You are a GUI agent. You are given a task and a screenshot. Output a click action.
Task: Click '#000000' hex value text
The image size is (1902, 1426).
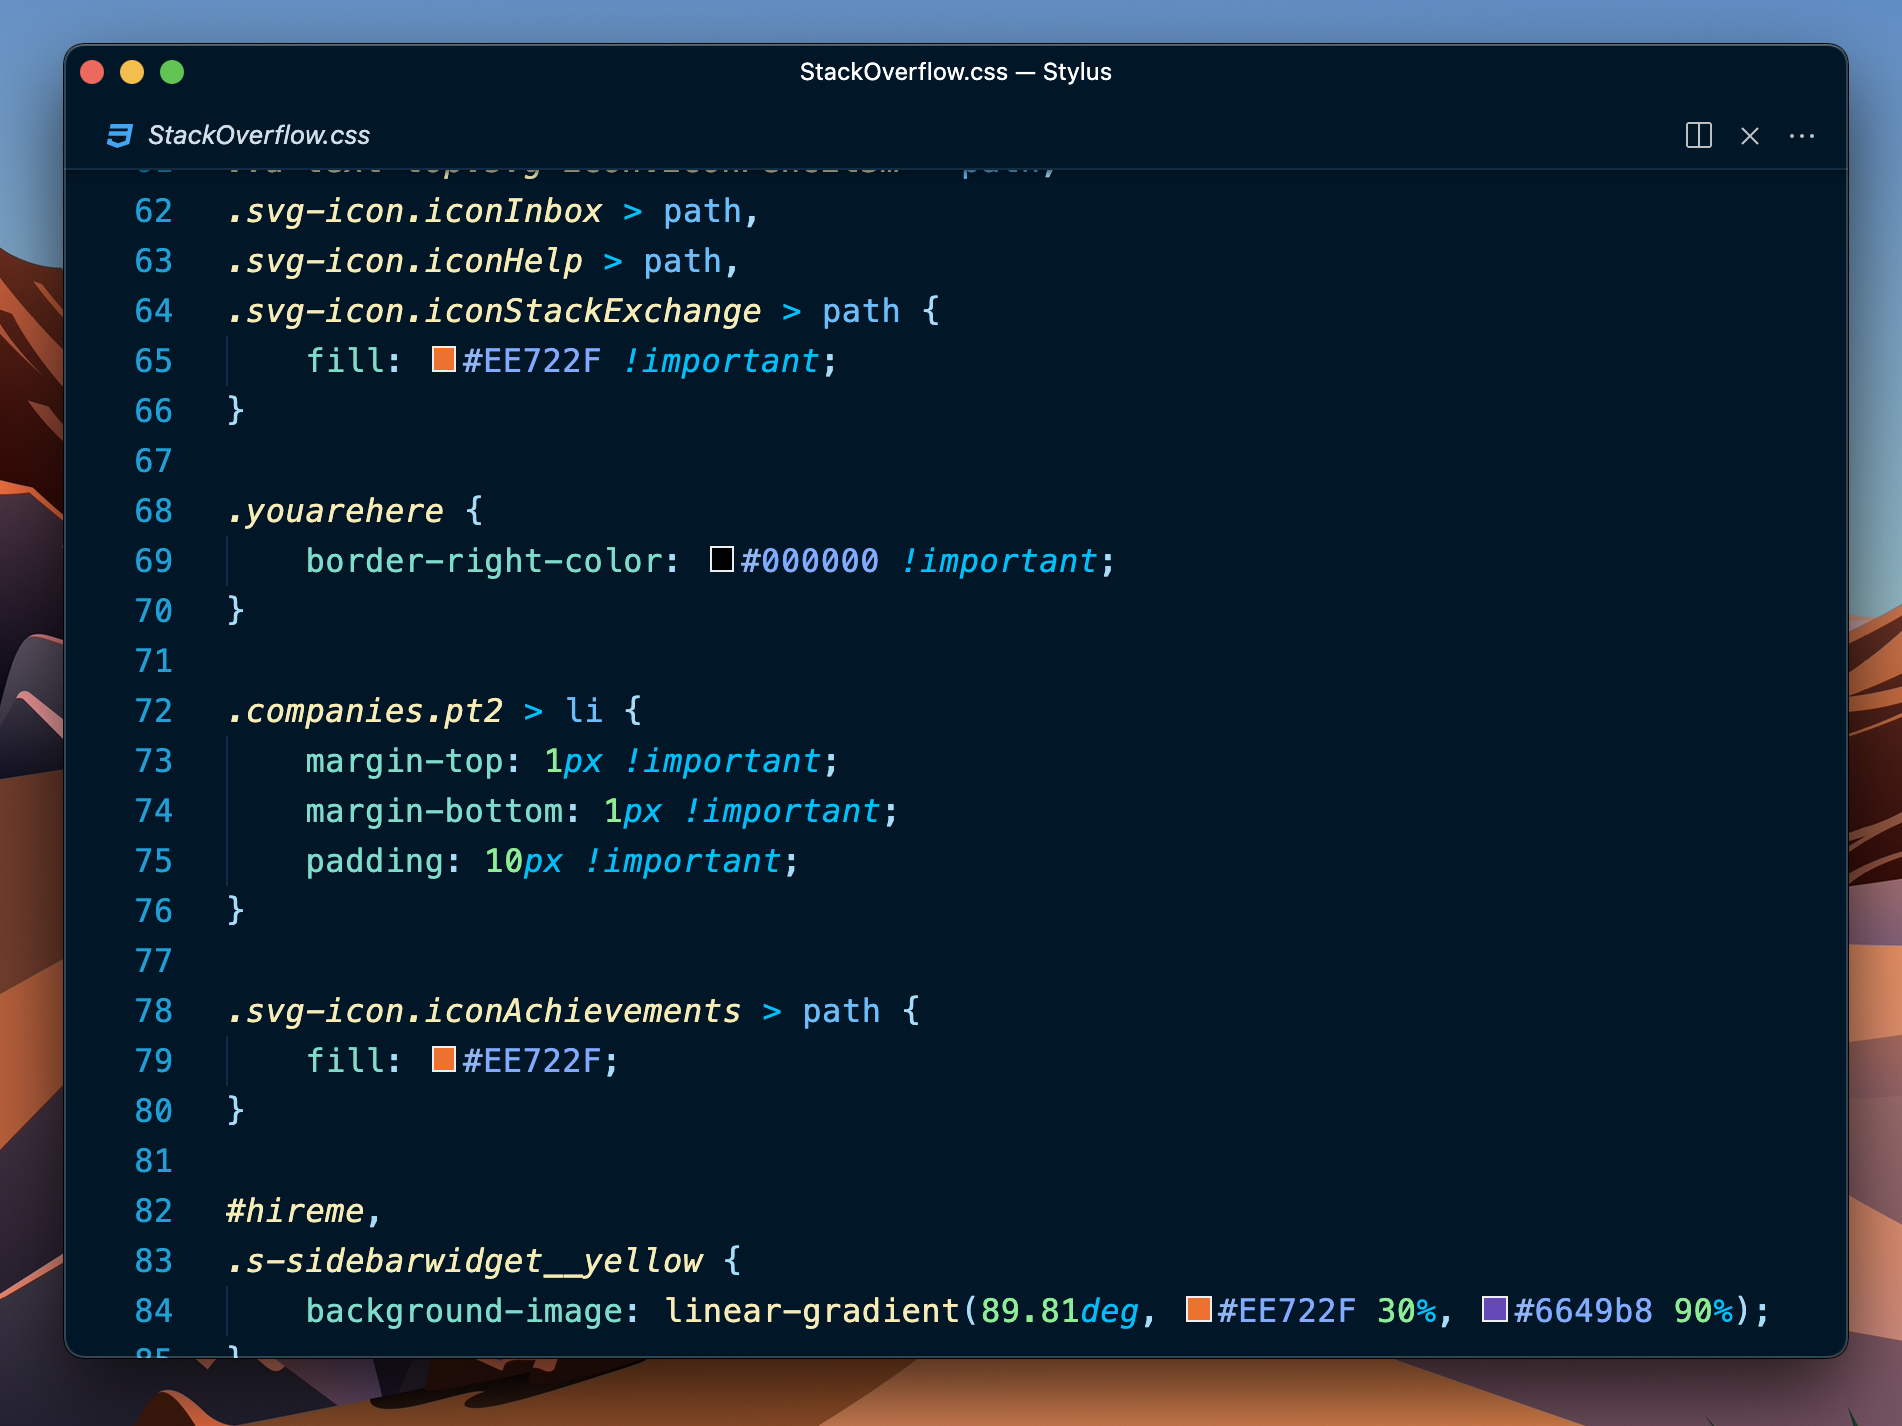(x=810, y=561)
